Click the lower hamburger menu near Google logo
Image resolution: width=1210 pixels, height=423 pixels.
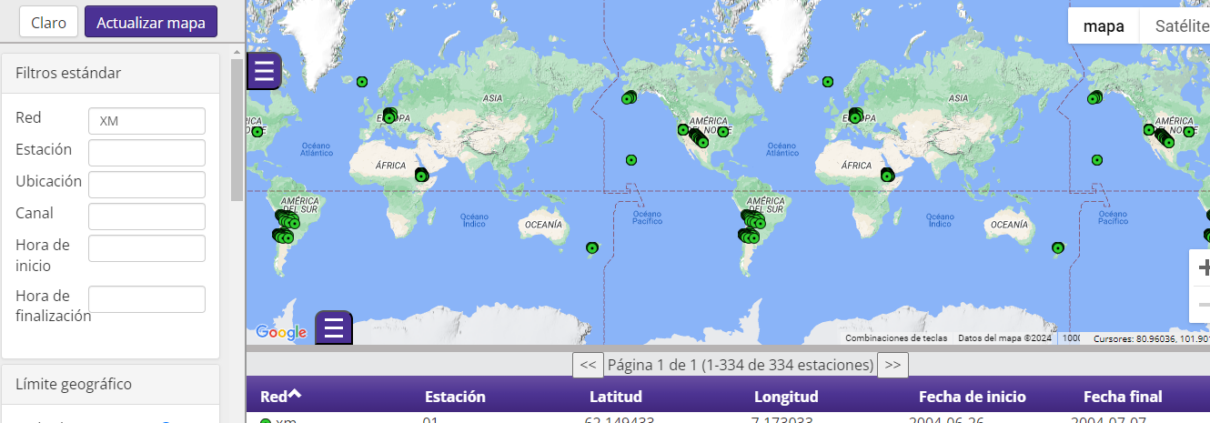pyautogui.click(x=334, y=327)
